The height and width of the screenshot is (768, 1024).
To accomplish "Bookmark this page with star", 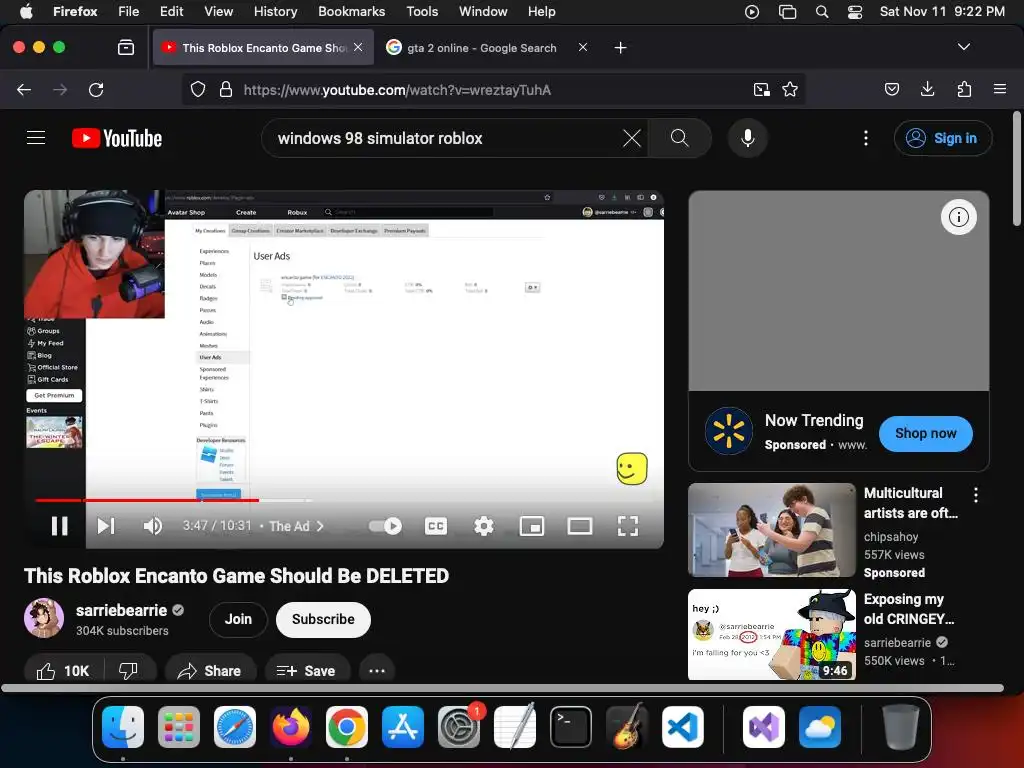I will click(x=790, y=89).
